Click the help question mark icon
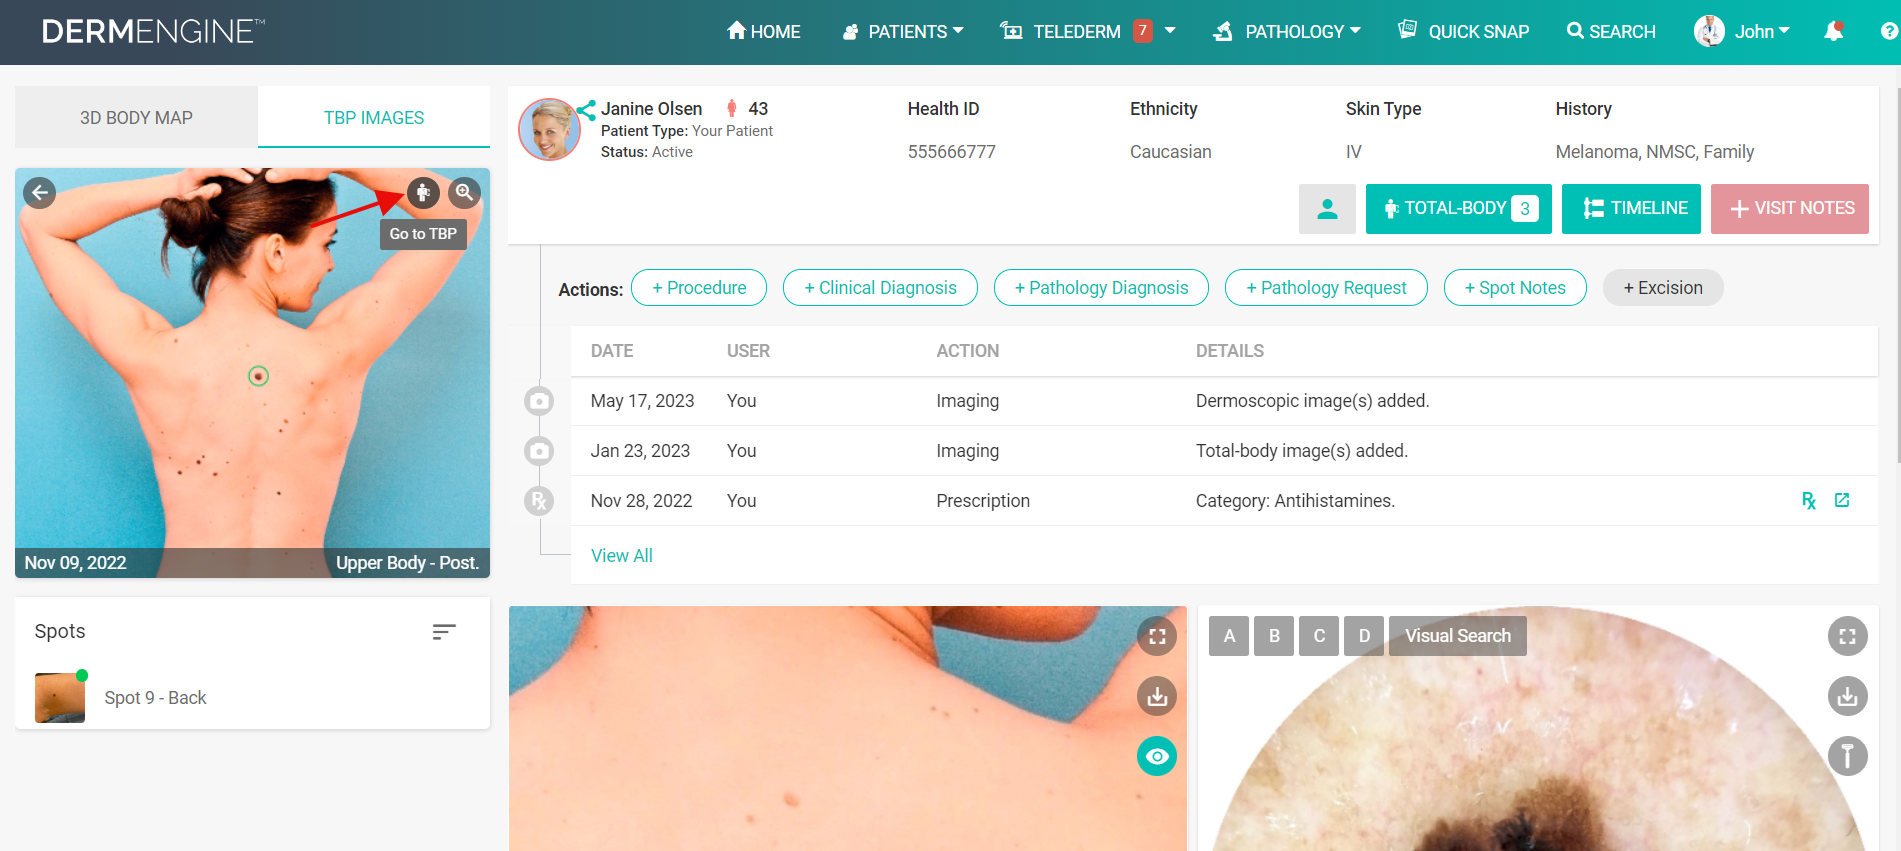 tap(1889, 32)
